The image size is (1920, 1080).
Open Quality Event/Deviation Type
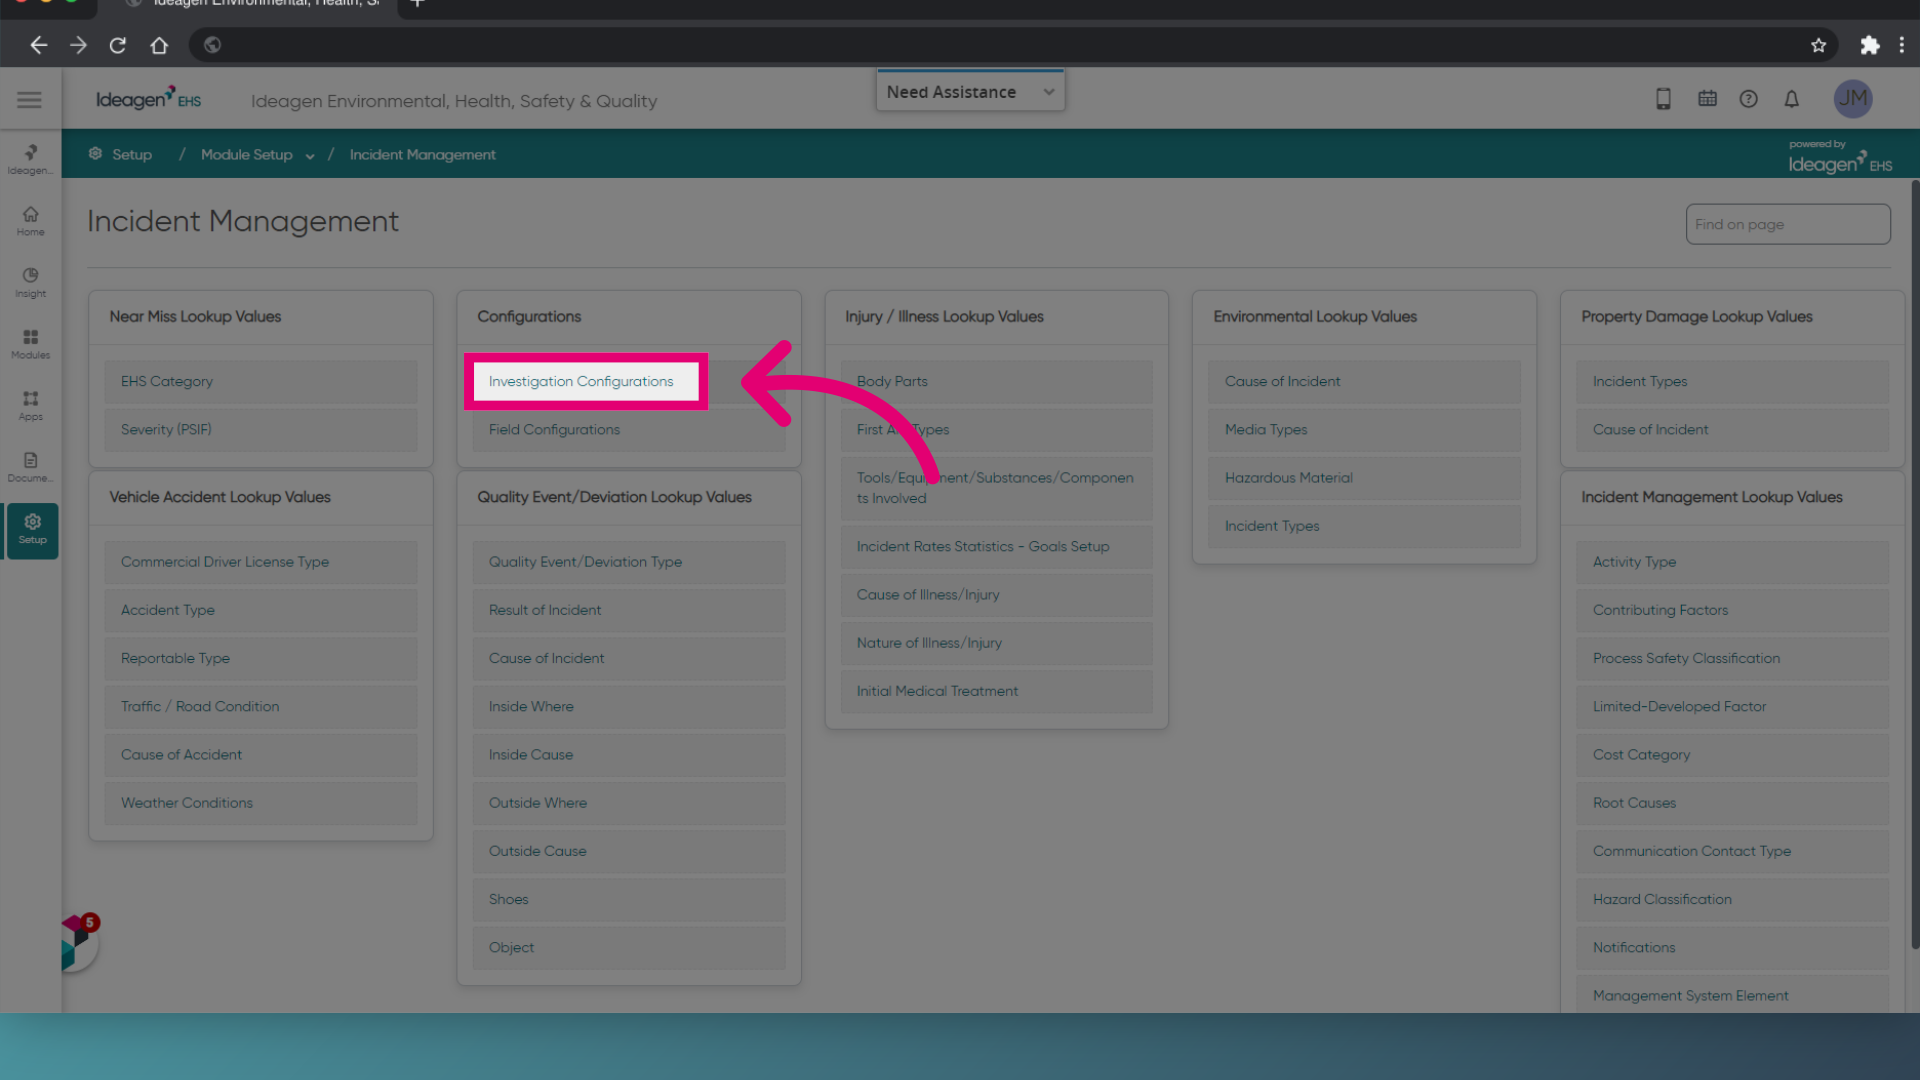click(x=628, y=562)
